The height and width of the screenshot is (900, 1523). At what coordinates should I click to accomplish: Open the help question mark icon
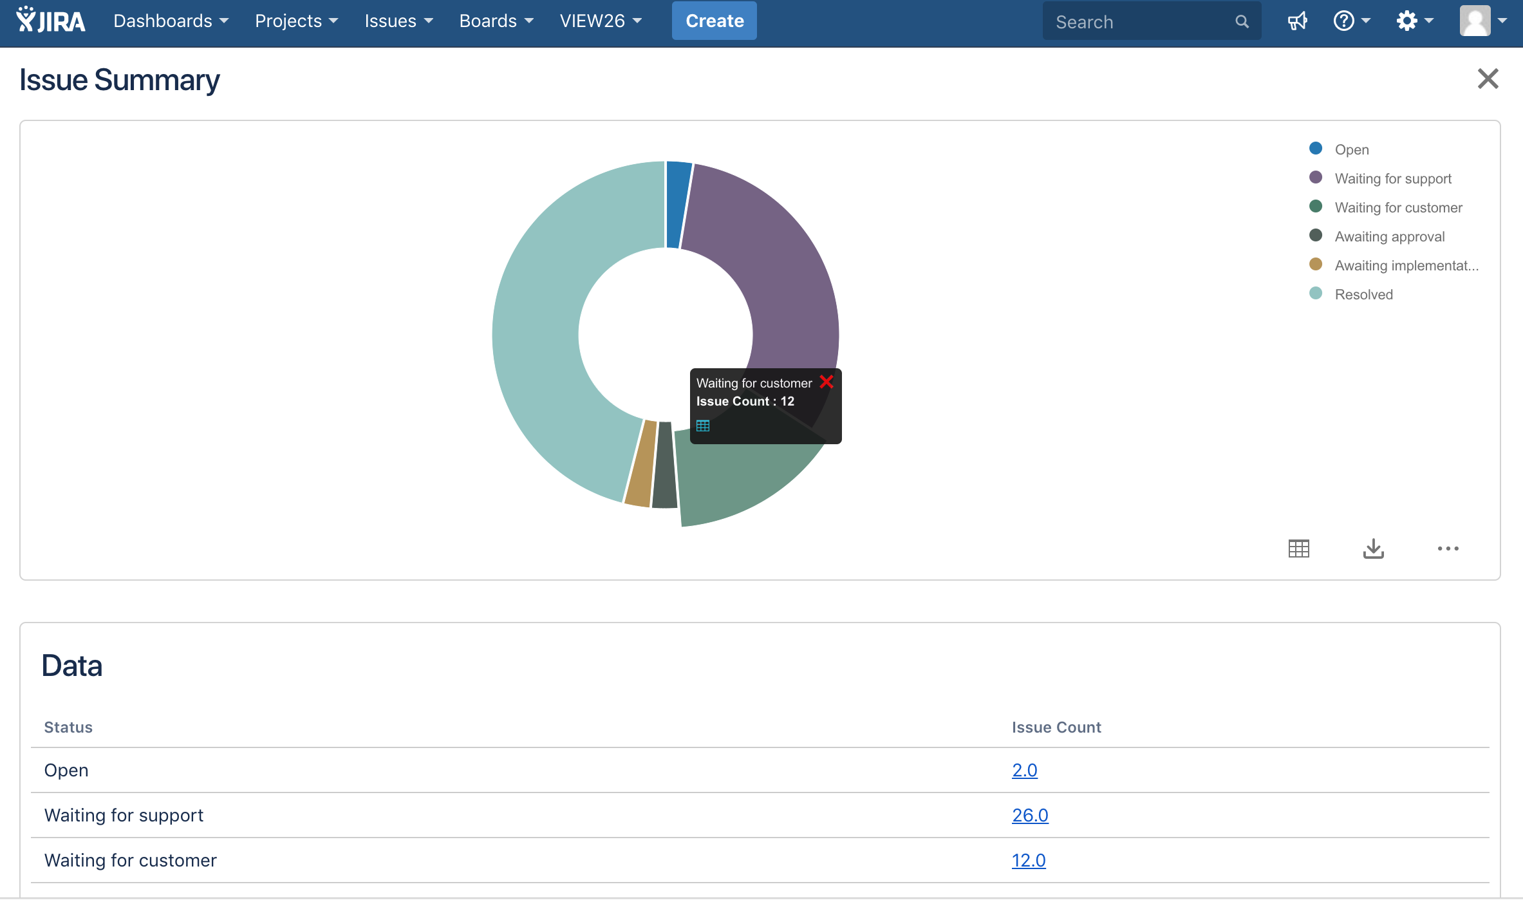click(1345, 20)
